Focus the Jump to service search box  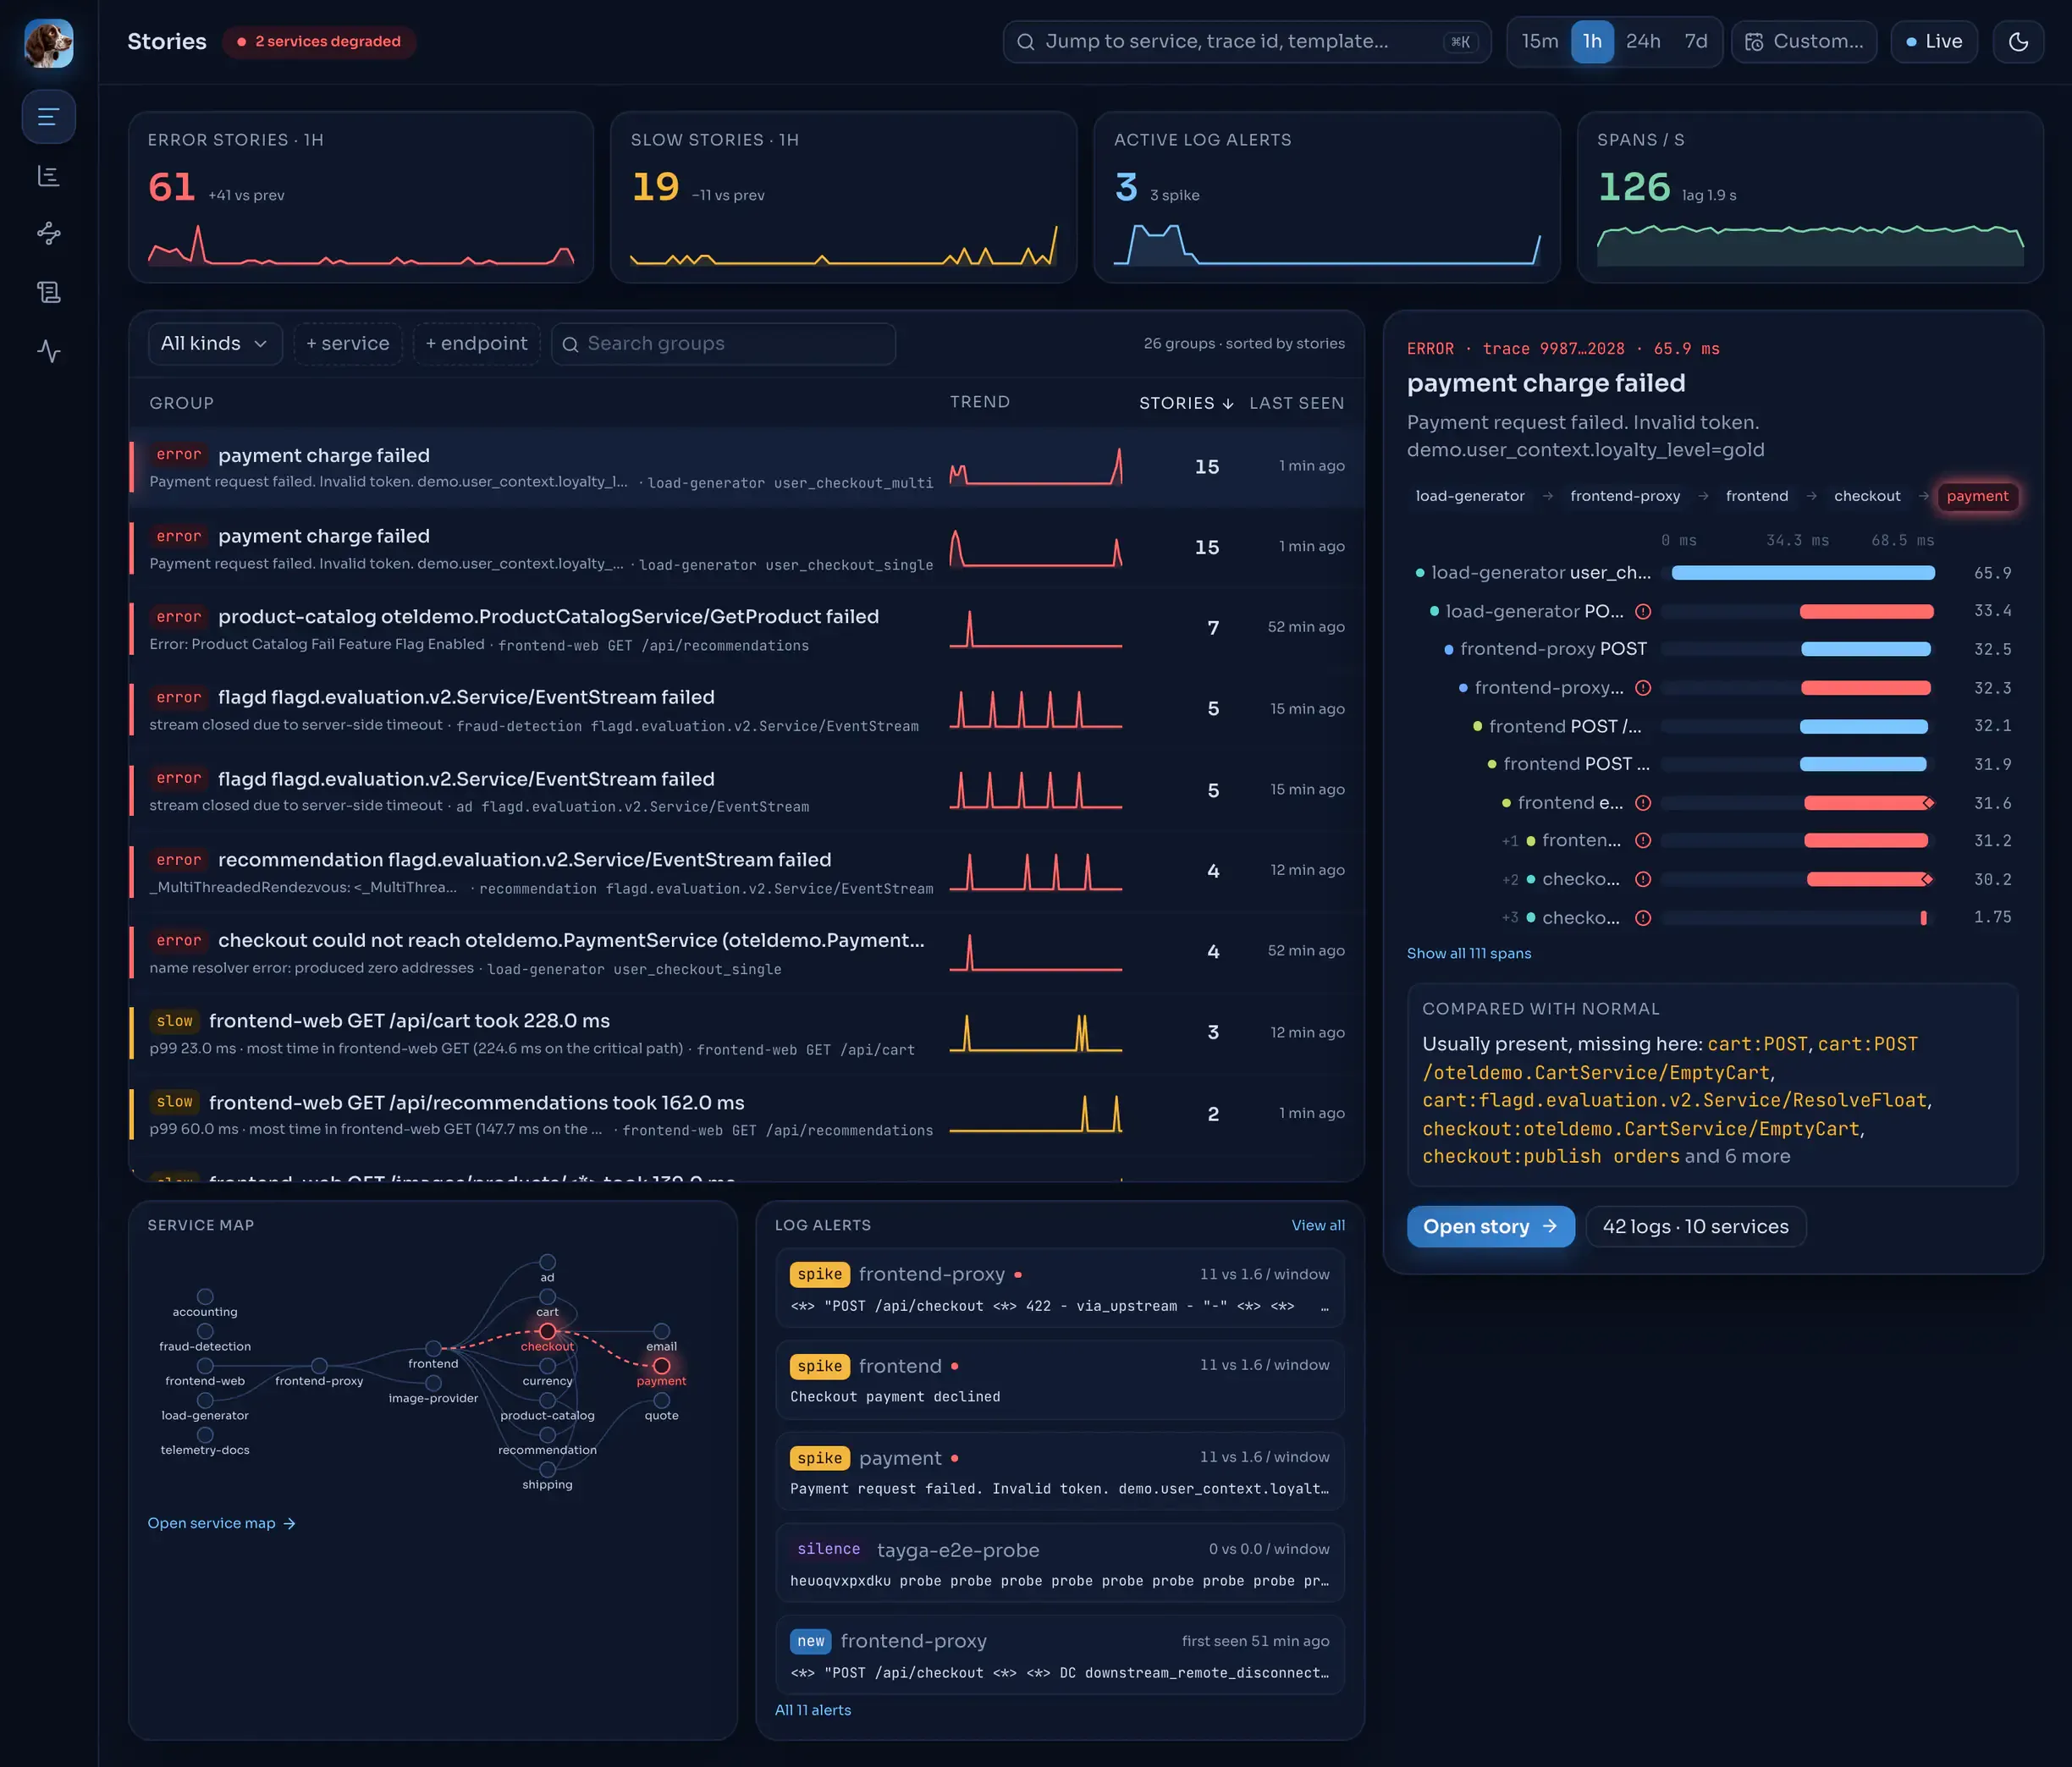pyautogui.click(x=1246, y=42)
